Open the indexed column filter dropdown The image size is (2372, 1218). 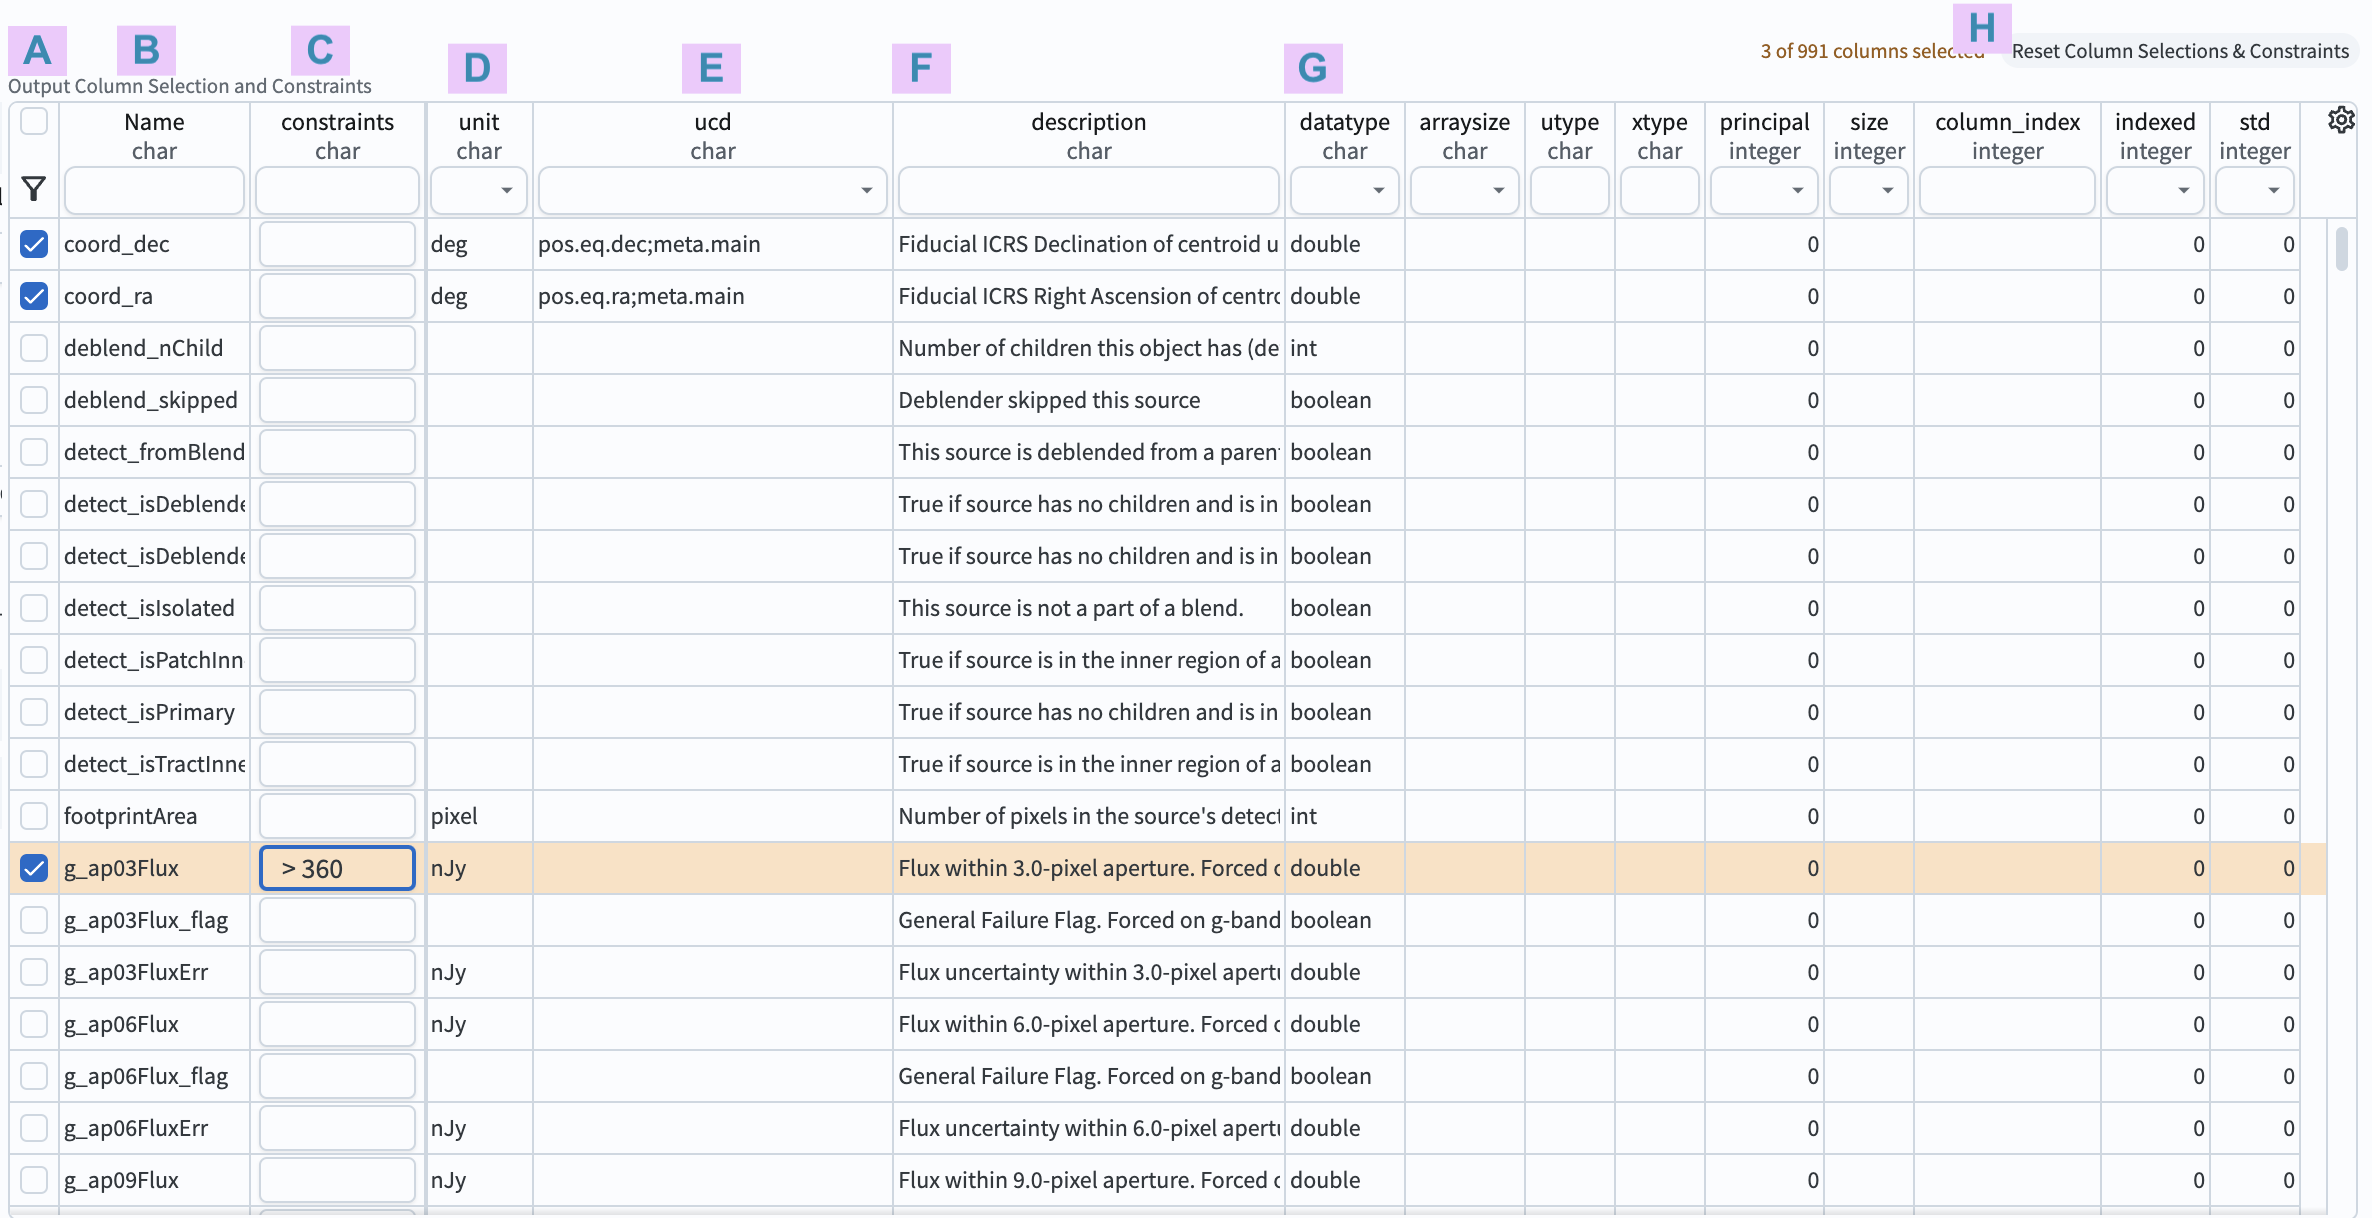2184,190
